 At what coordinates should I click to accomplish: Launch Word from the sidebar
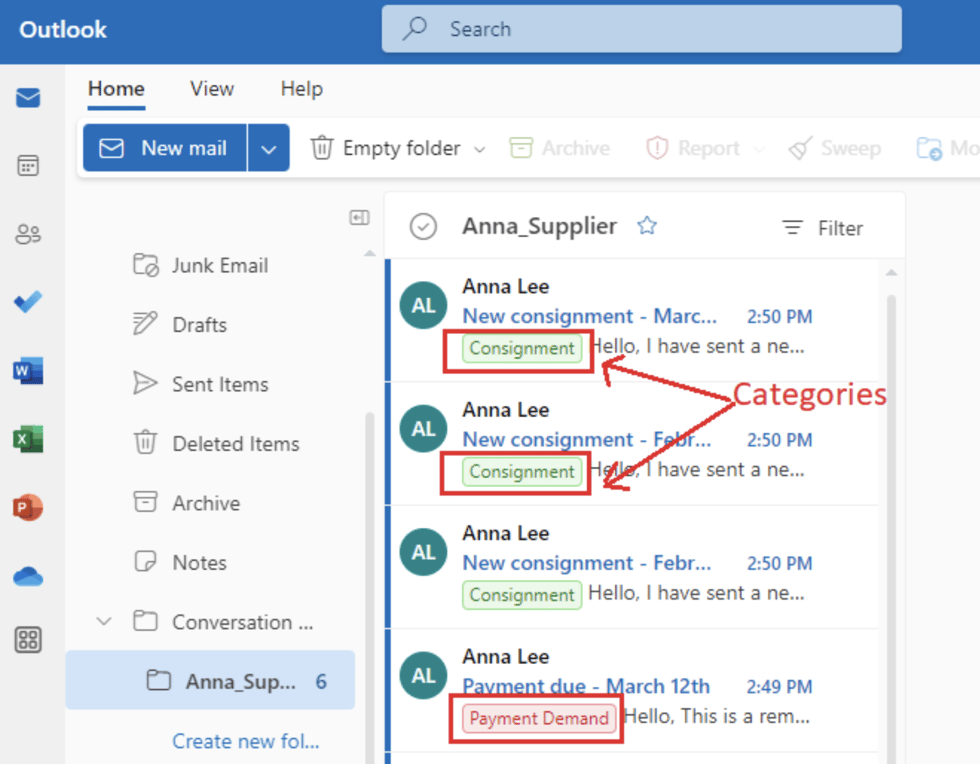click(27, 370)
